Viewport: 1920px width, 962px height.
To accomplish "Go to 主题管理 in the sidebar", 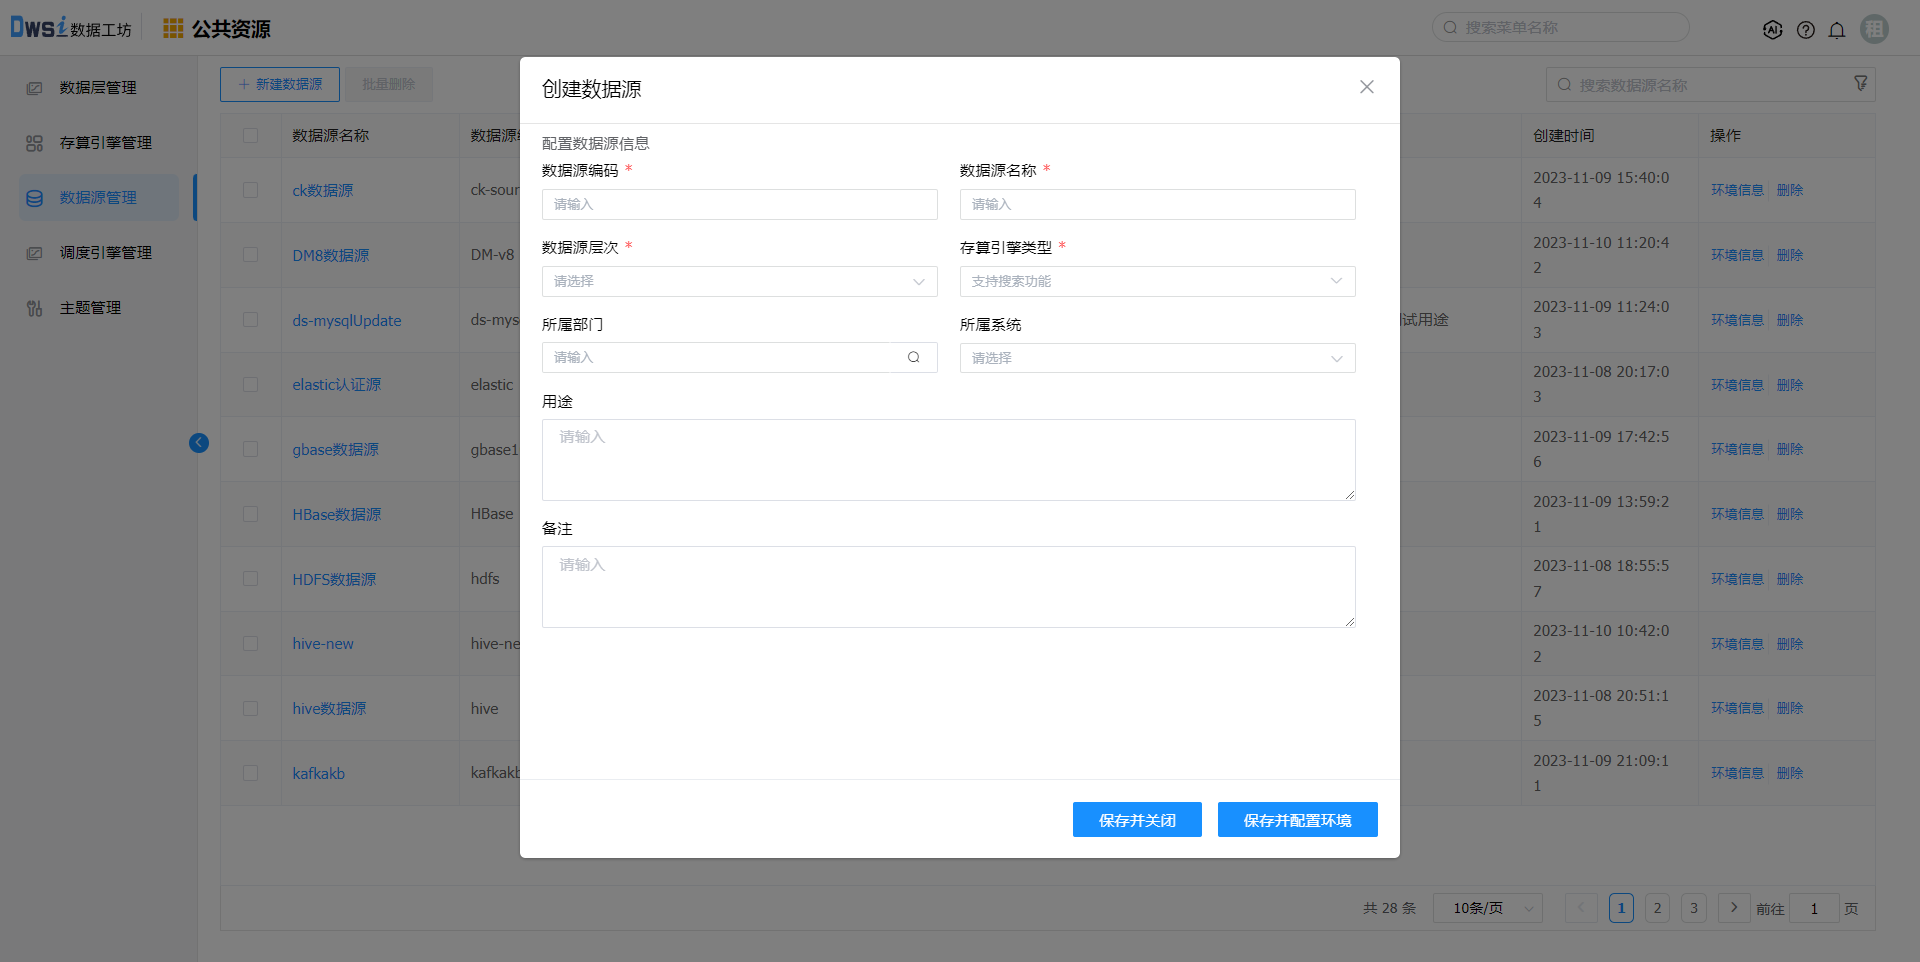I will [x=90, y=308].
